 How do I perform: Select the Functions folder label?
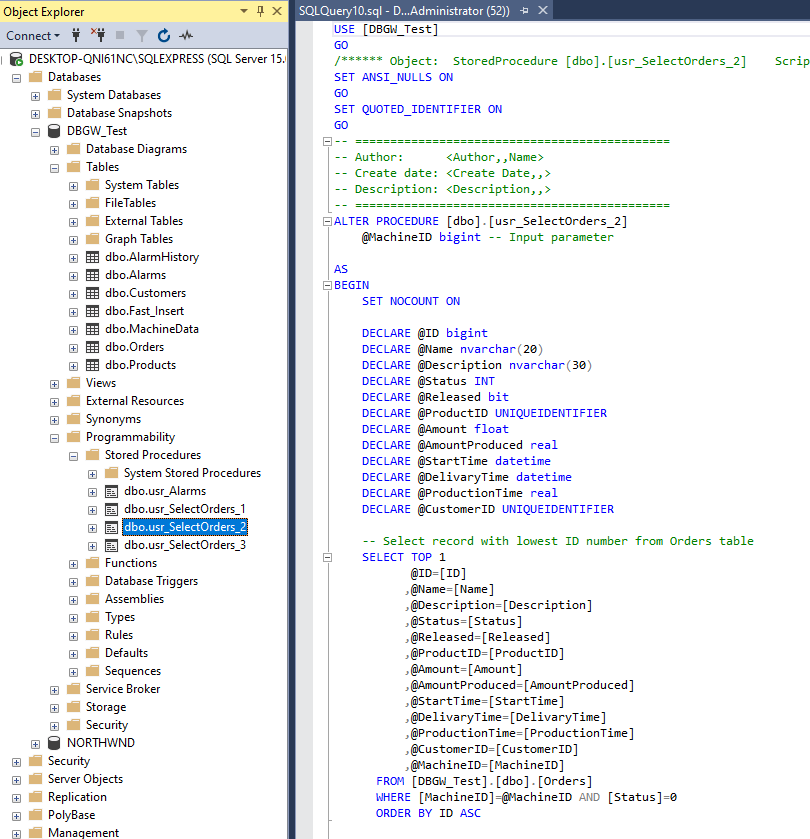click(131, 563)
